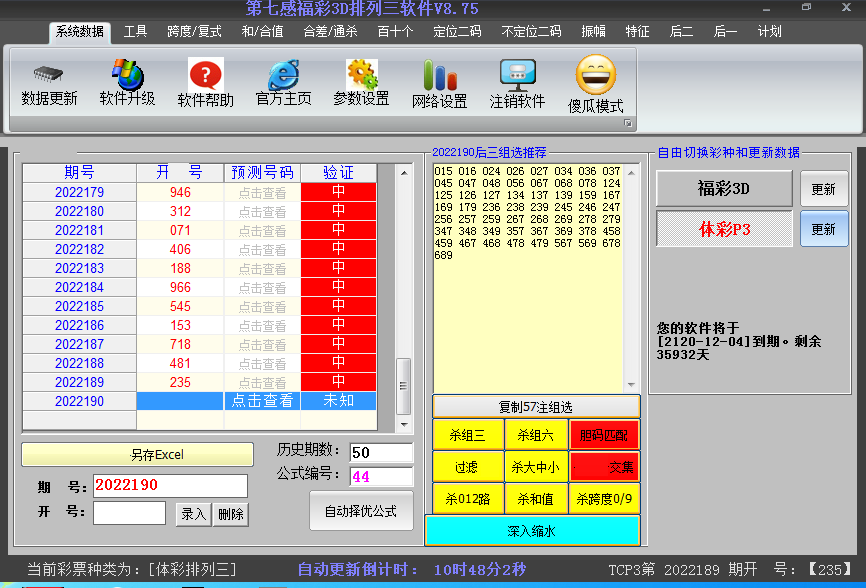Open 软件帮助 help icon
Viewport: 866px width, 588px height.
(x=205, y=74)
